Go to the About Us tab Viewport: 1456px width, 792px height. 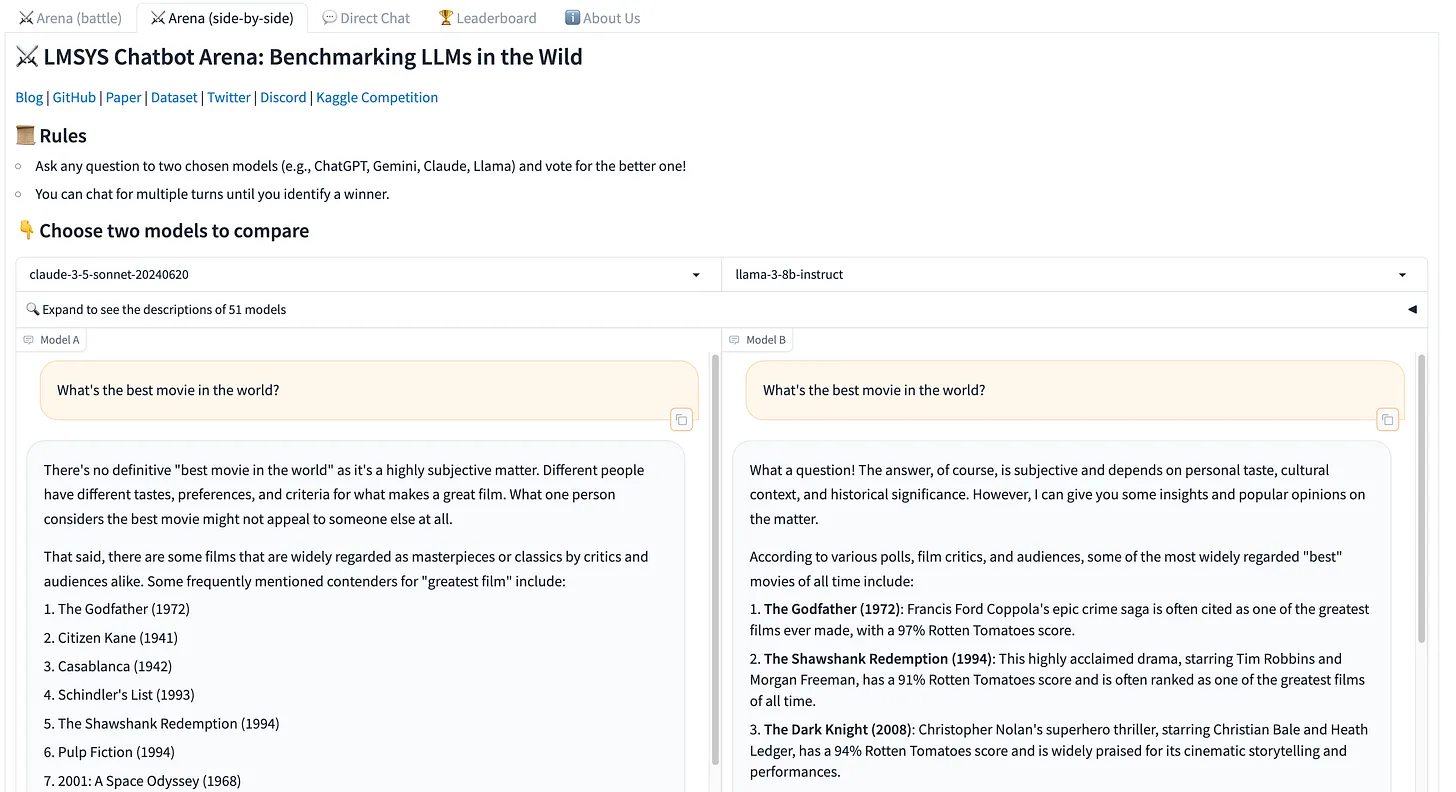pyautogui.click(x=602, y=18)
